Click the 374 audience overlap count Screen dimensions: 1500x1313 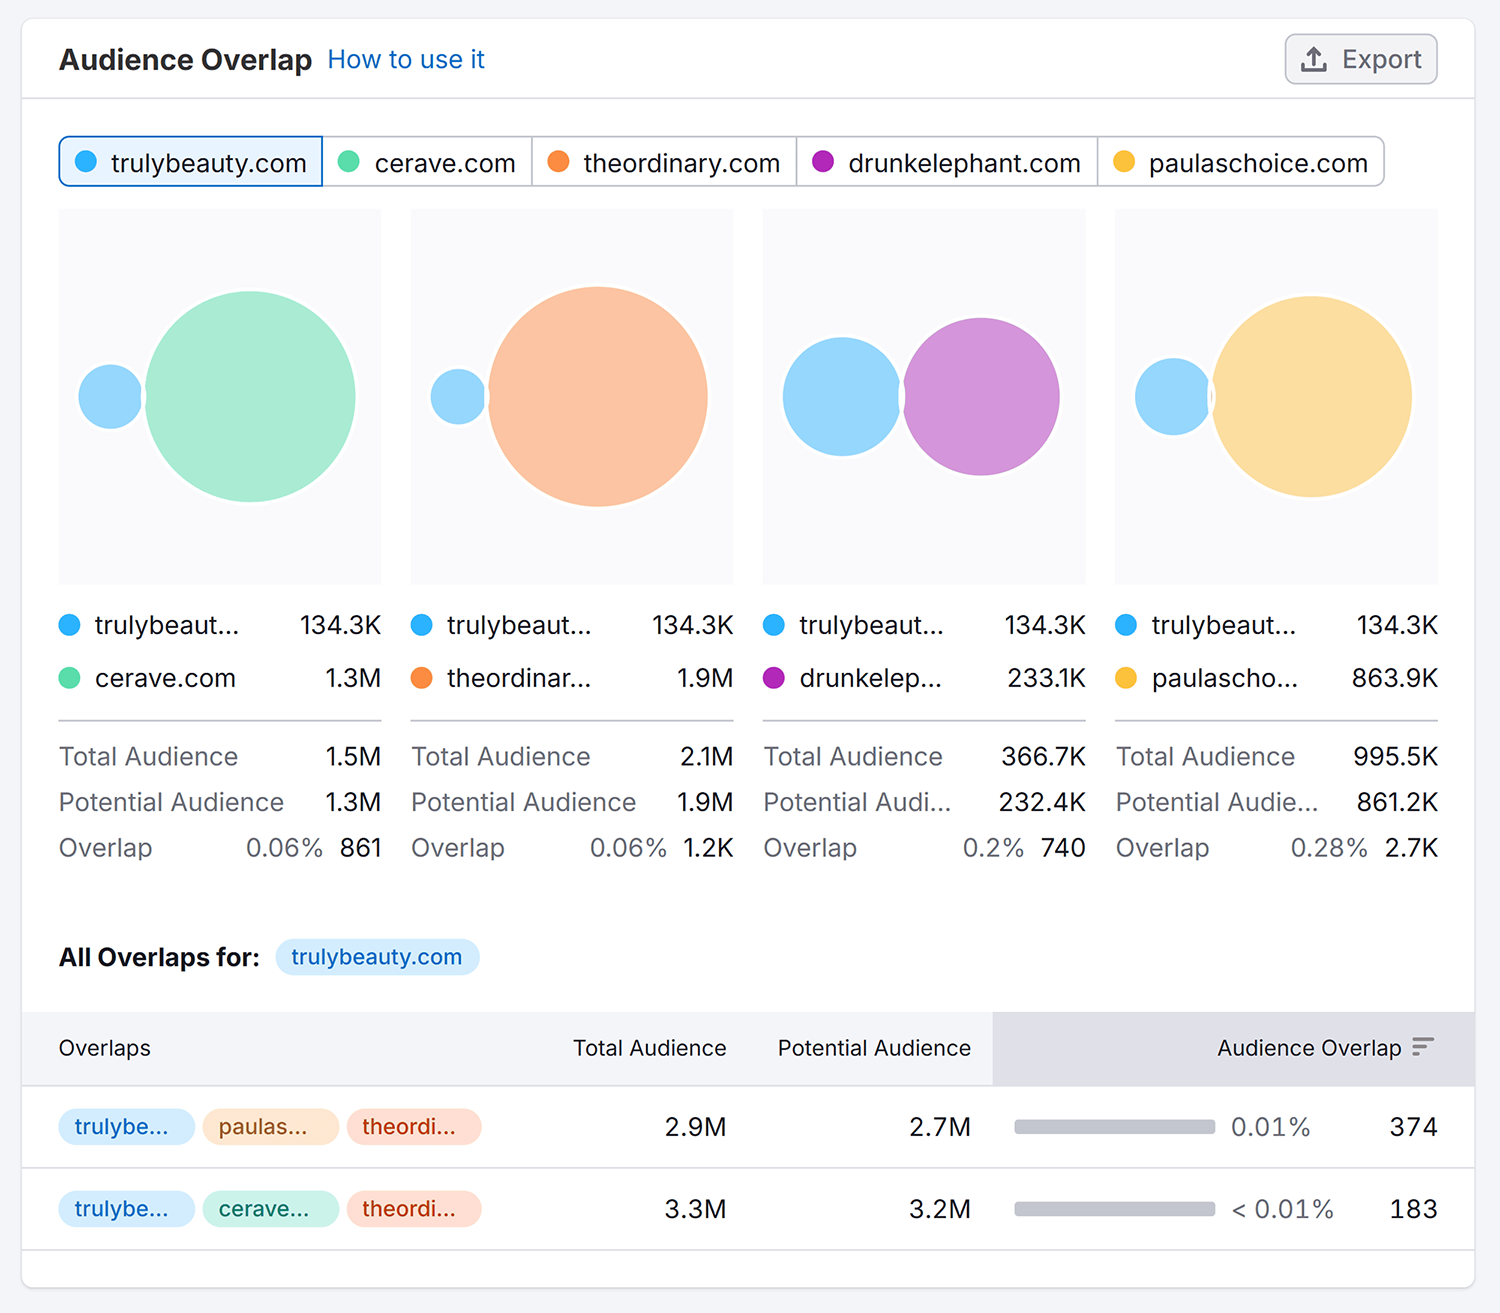pyautogui.click(x=1413, y=1127)
